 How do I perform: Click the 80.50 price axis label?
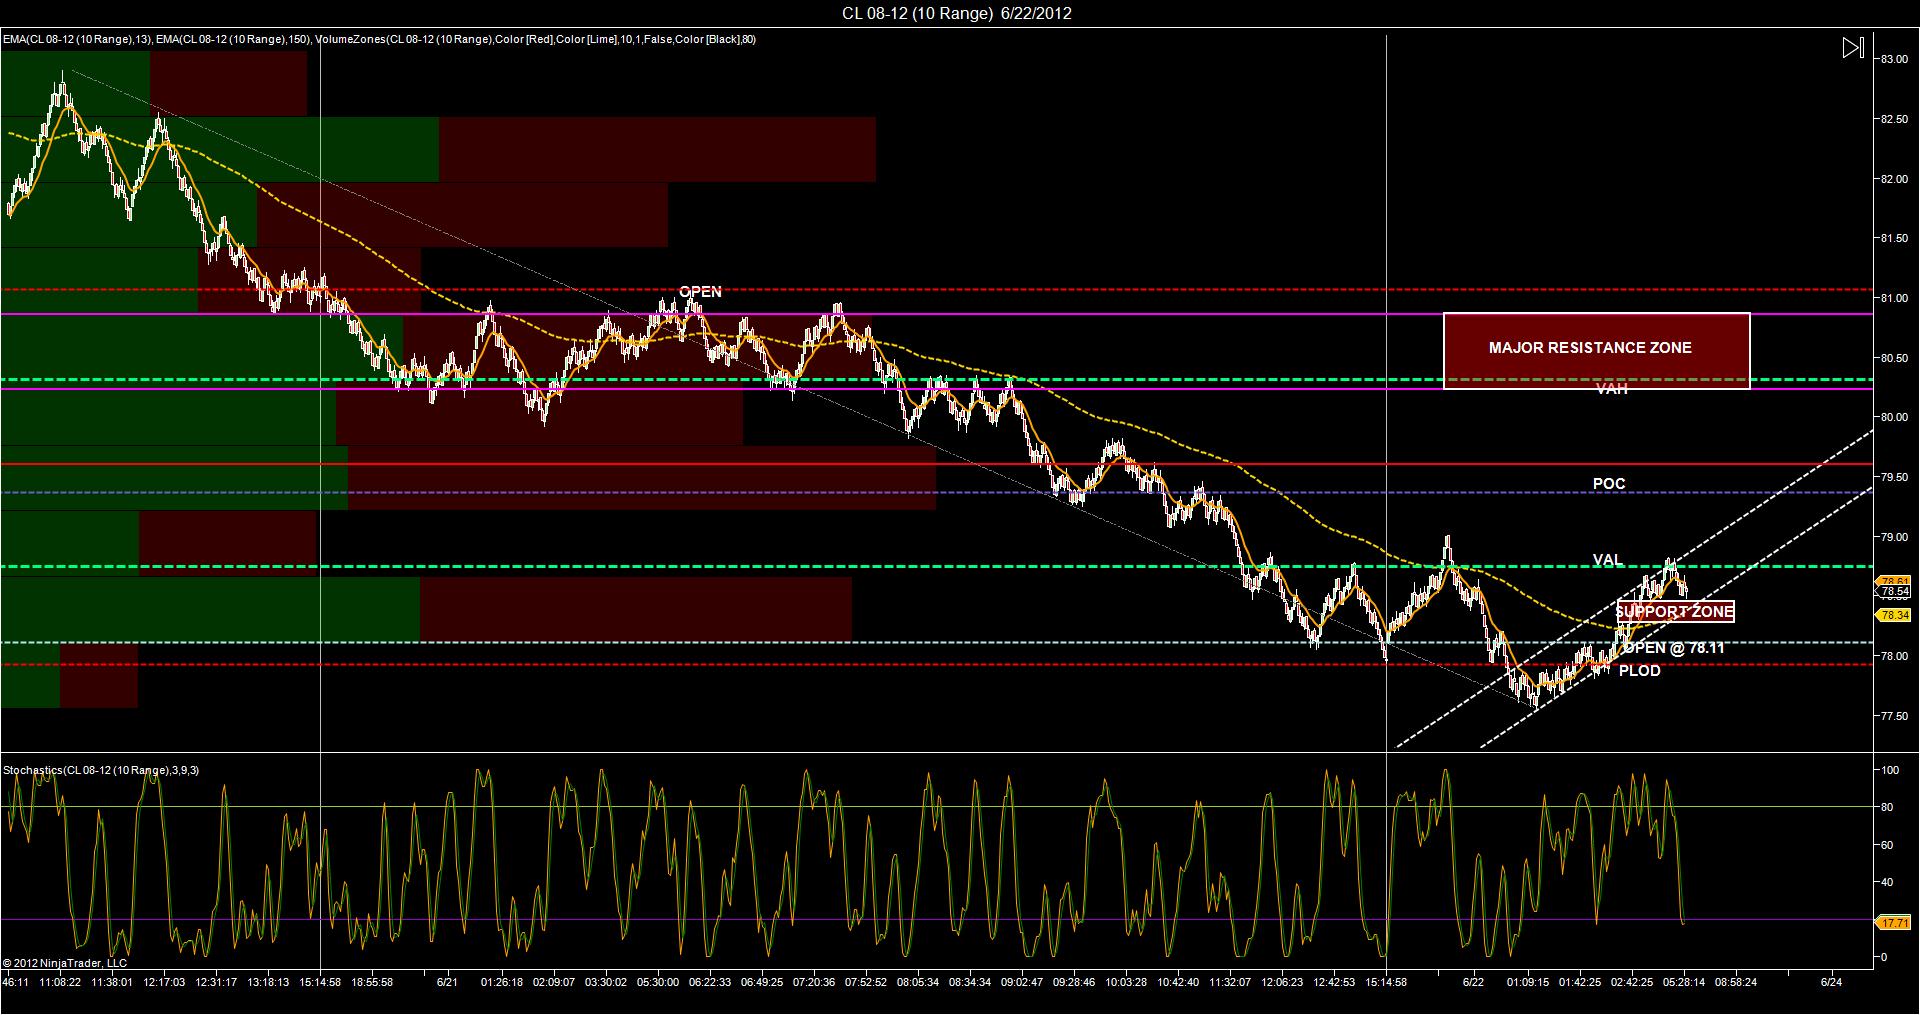pos(1894,359)
